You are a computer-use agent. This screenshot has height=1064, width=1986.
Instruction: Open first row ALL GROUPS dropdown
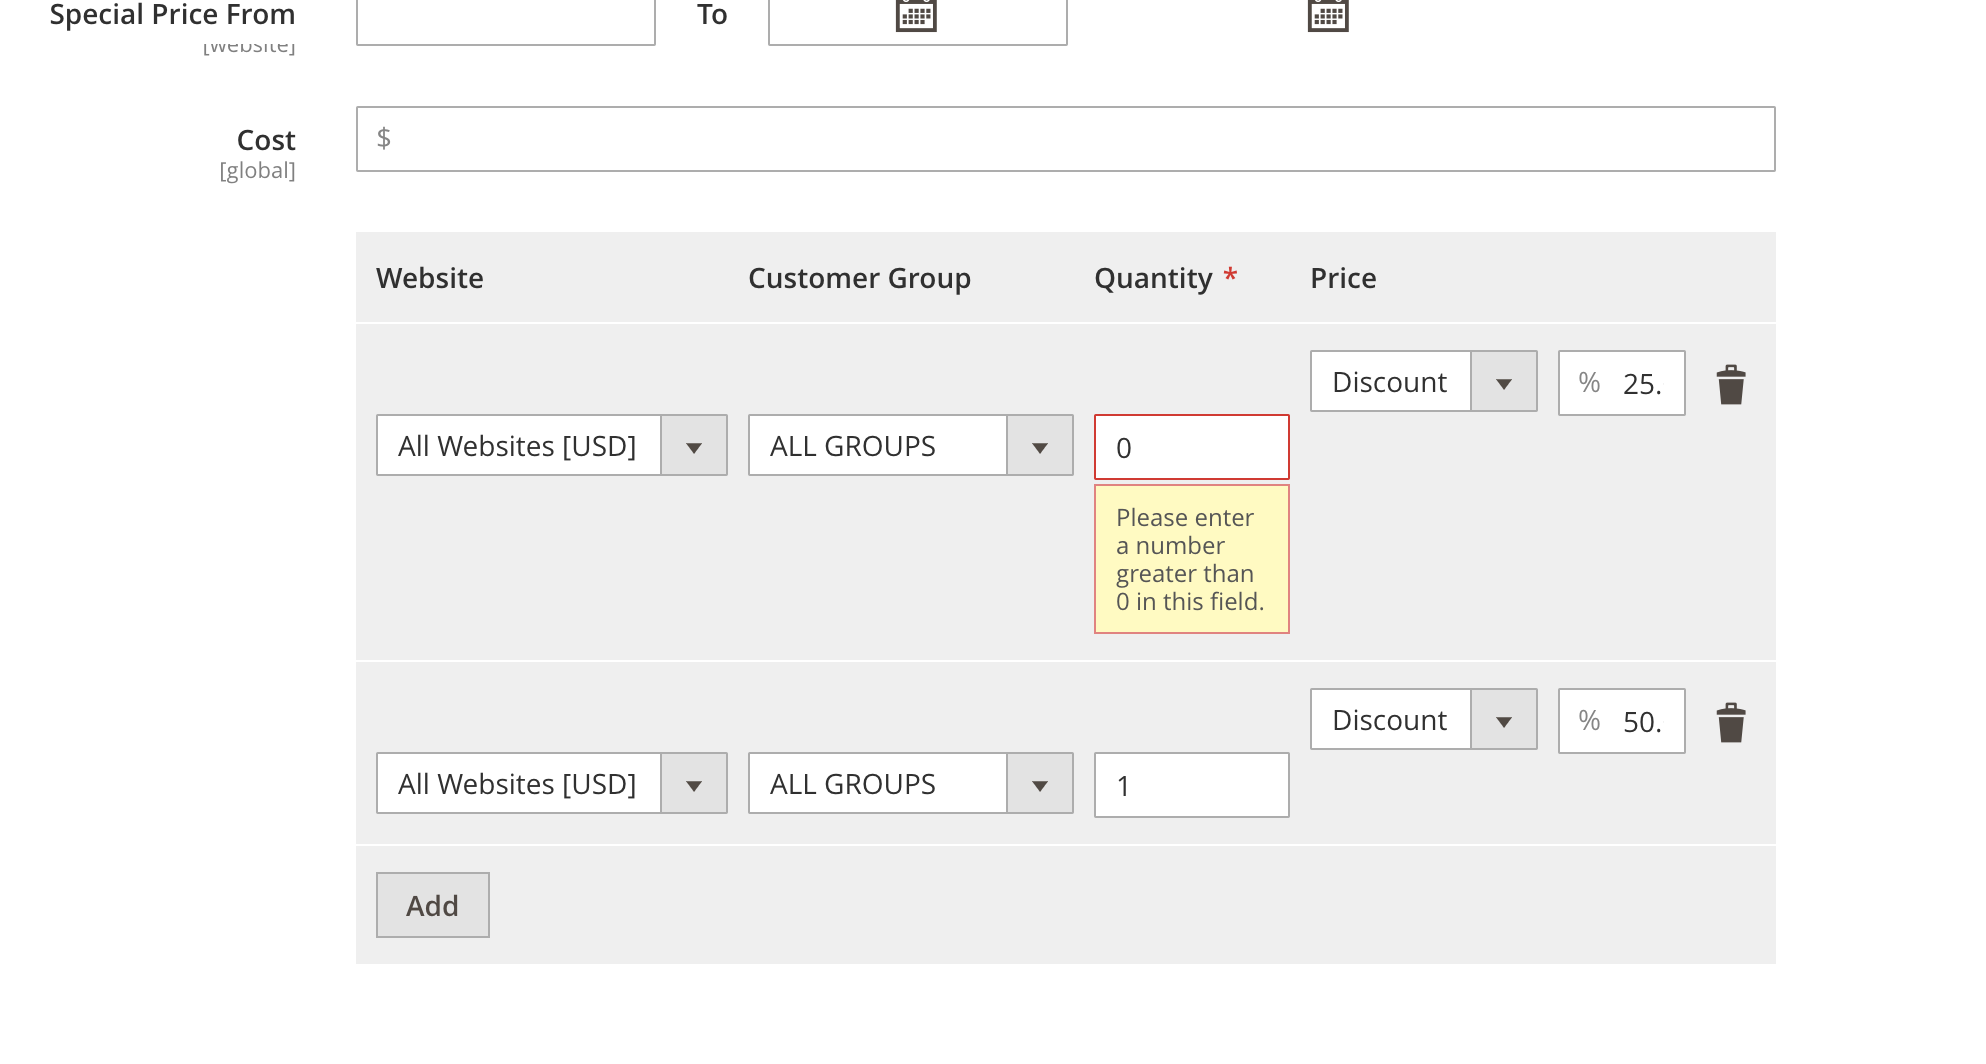point(911,445)
